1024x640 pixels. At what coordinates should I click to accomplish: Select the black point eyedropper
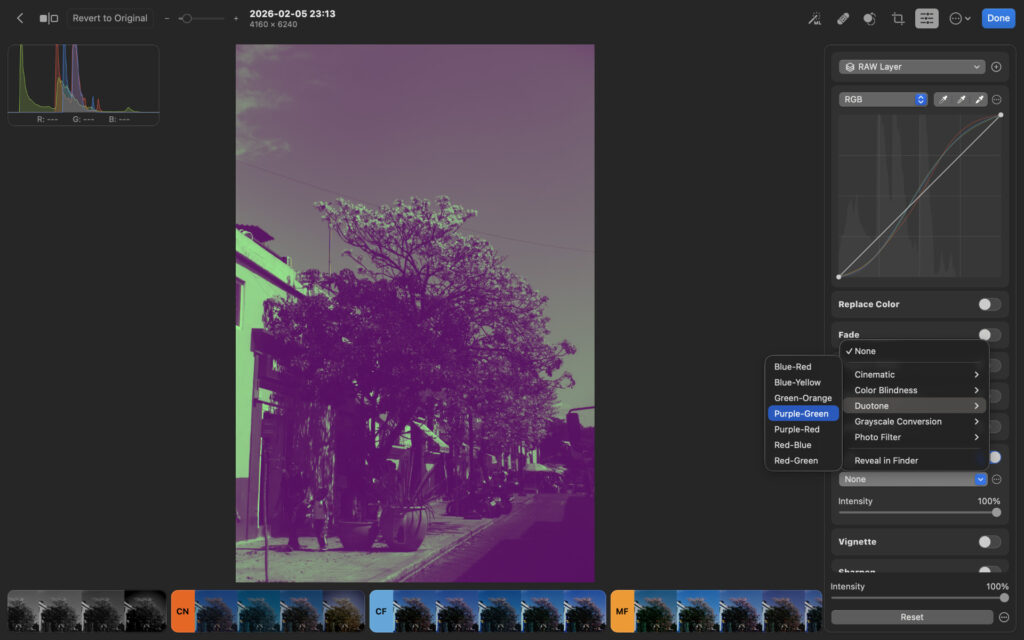pos(945,99)
